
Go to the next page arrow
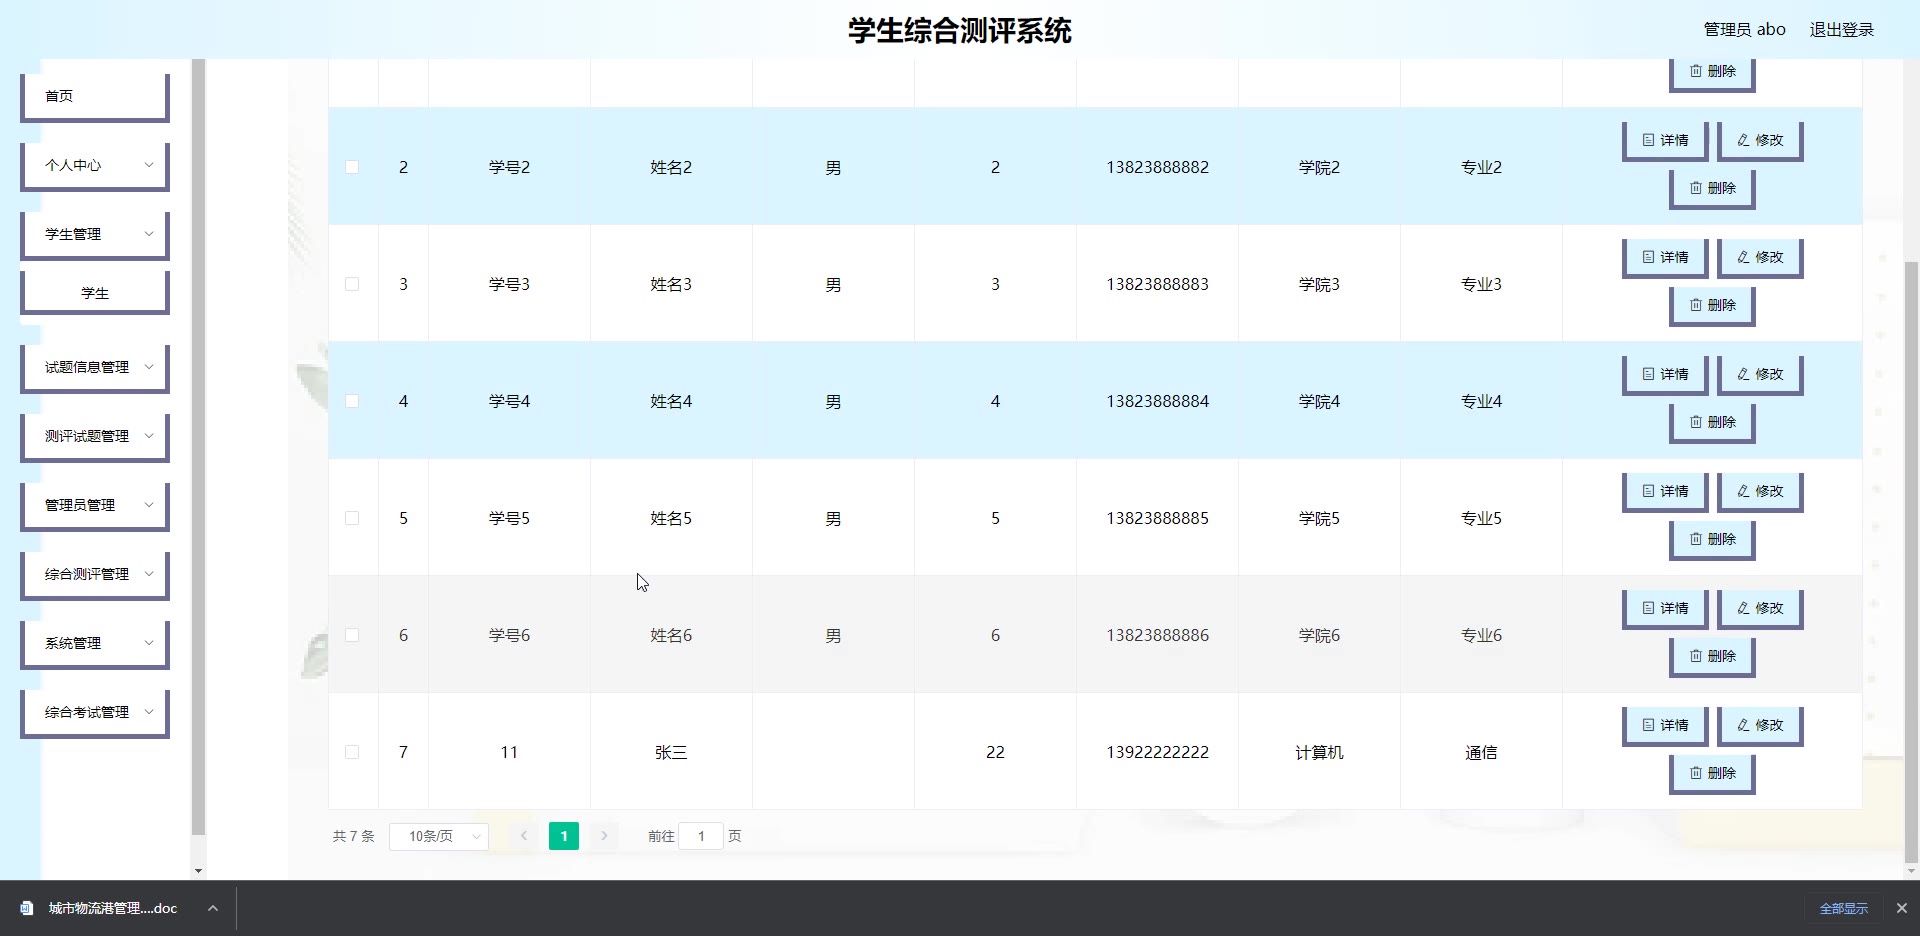[604, 836]
